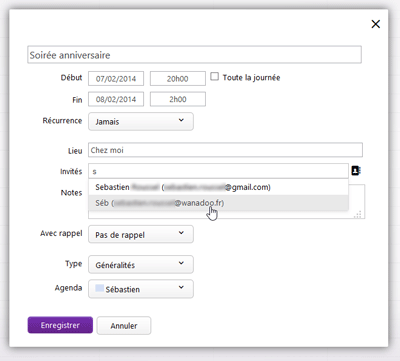Choose the Séb wanadoo.fr suggestion
This screenshot has height=361, width=400.
pos(218,203)
